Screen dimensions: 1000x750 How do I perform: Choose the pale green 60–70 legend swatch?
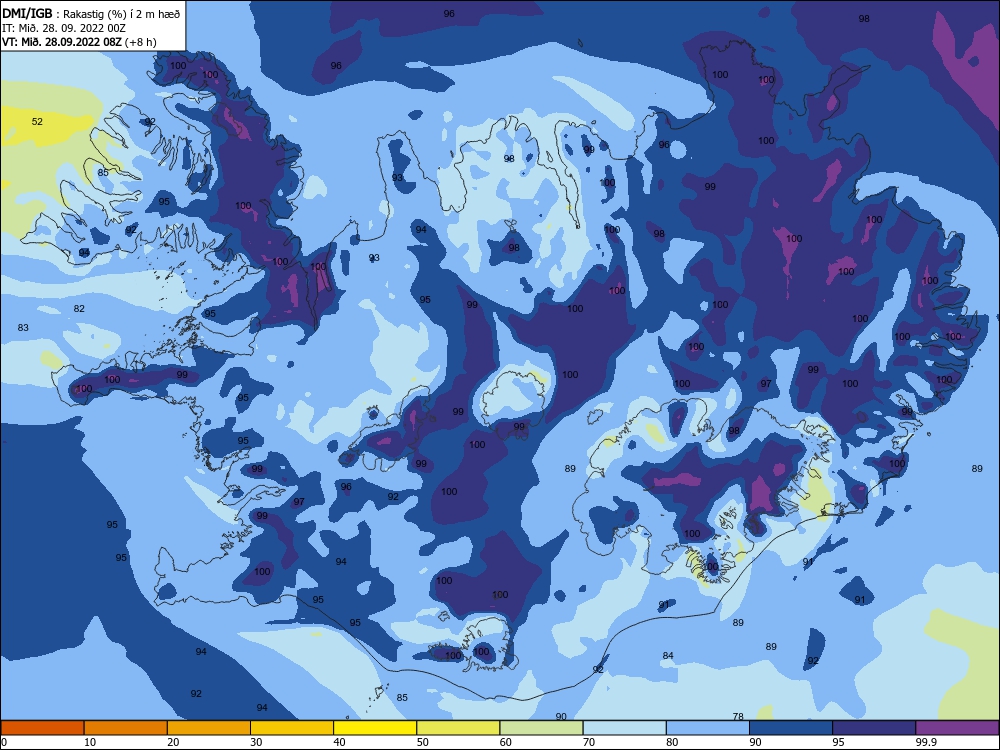point(541,728)
